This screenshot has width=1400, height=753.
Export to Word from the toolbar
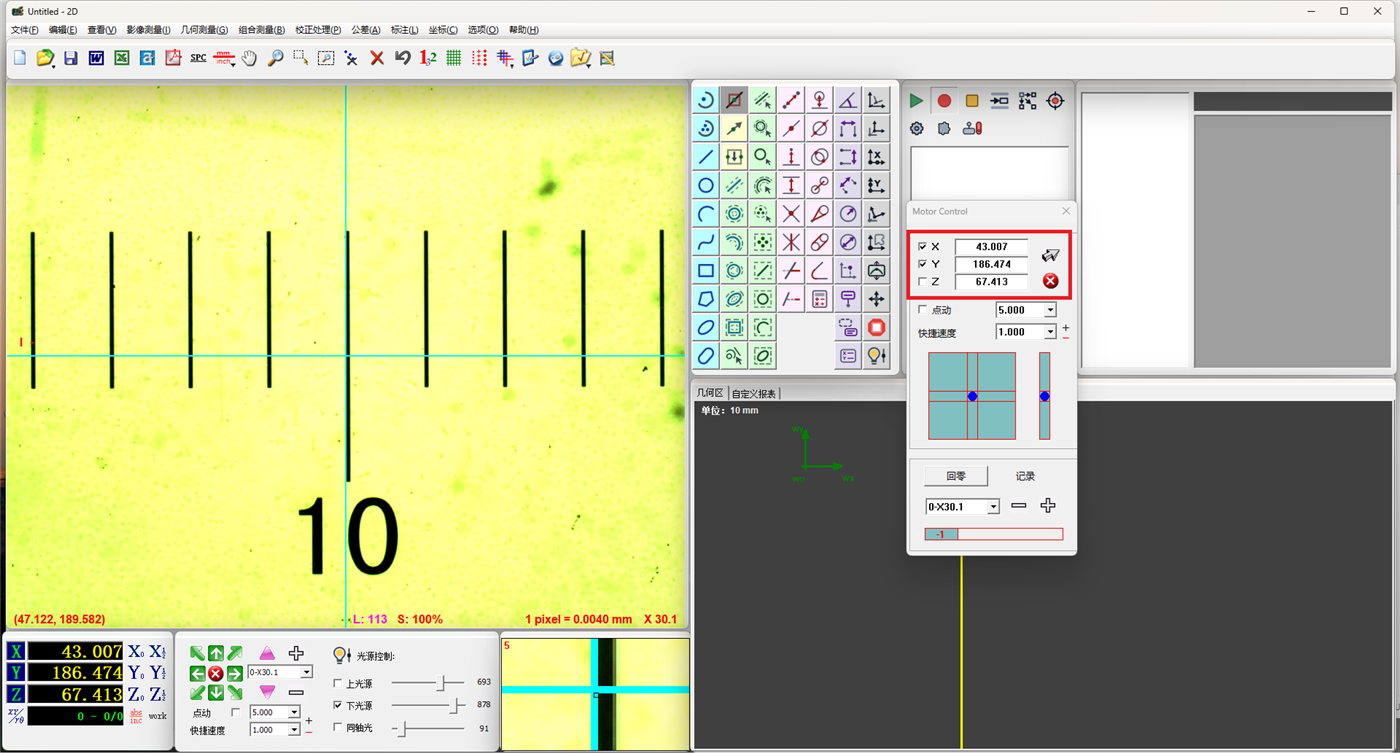pos(96,59)
